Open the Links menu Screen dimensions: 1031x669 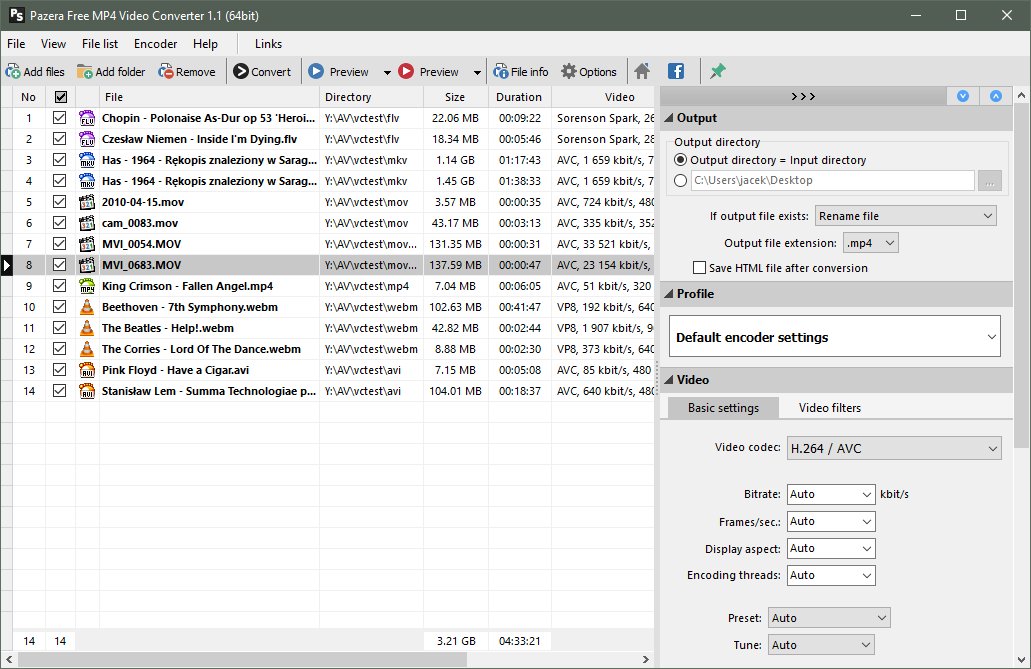click(x=268, y=43)
